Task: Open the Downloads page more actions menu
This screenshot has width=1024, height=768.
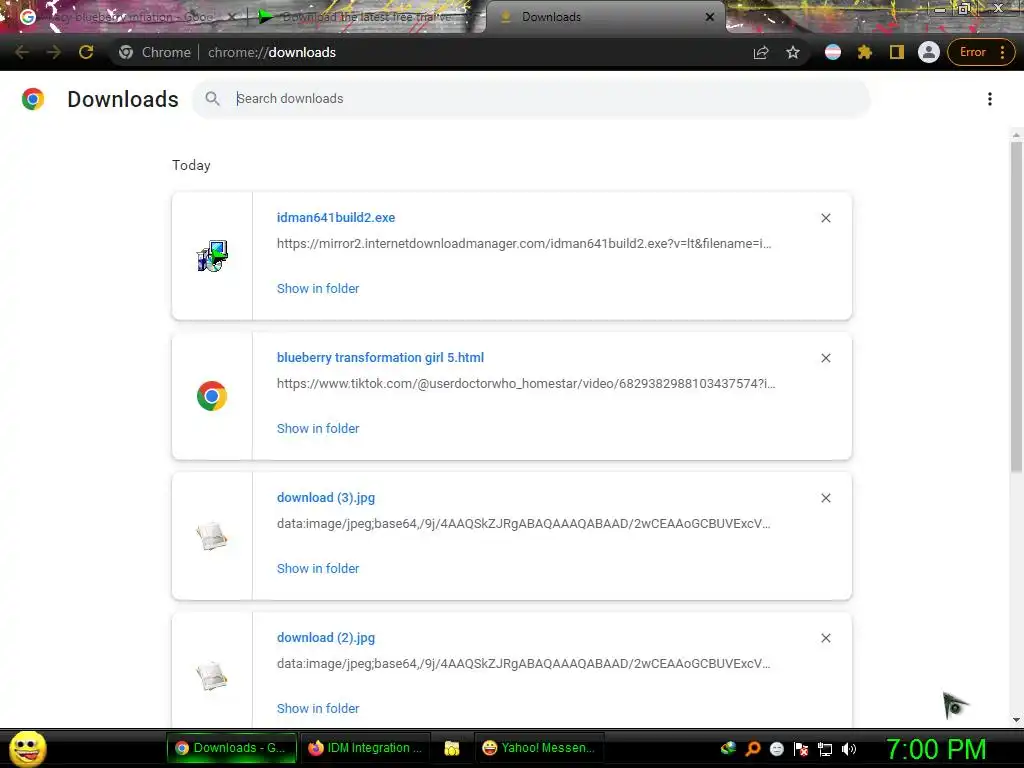Action: (x=989, y=99)
